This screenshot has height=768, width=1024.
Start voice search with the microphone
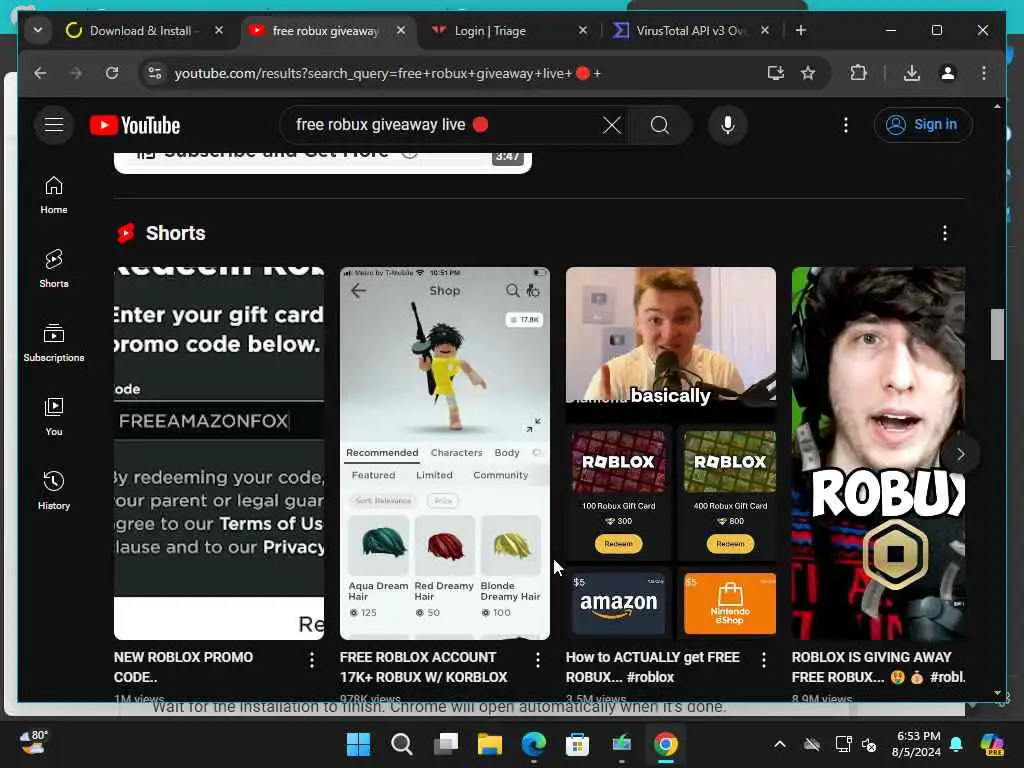(728, 125)
